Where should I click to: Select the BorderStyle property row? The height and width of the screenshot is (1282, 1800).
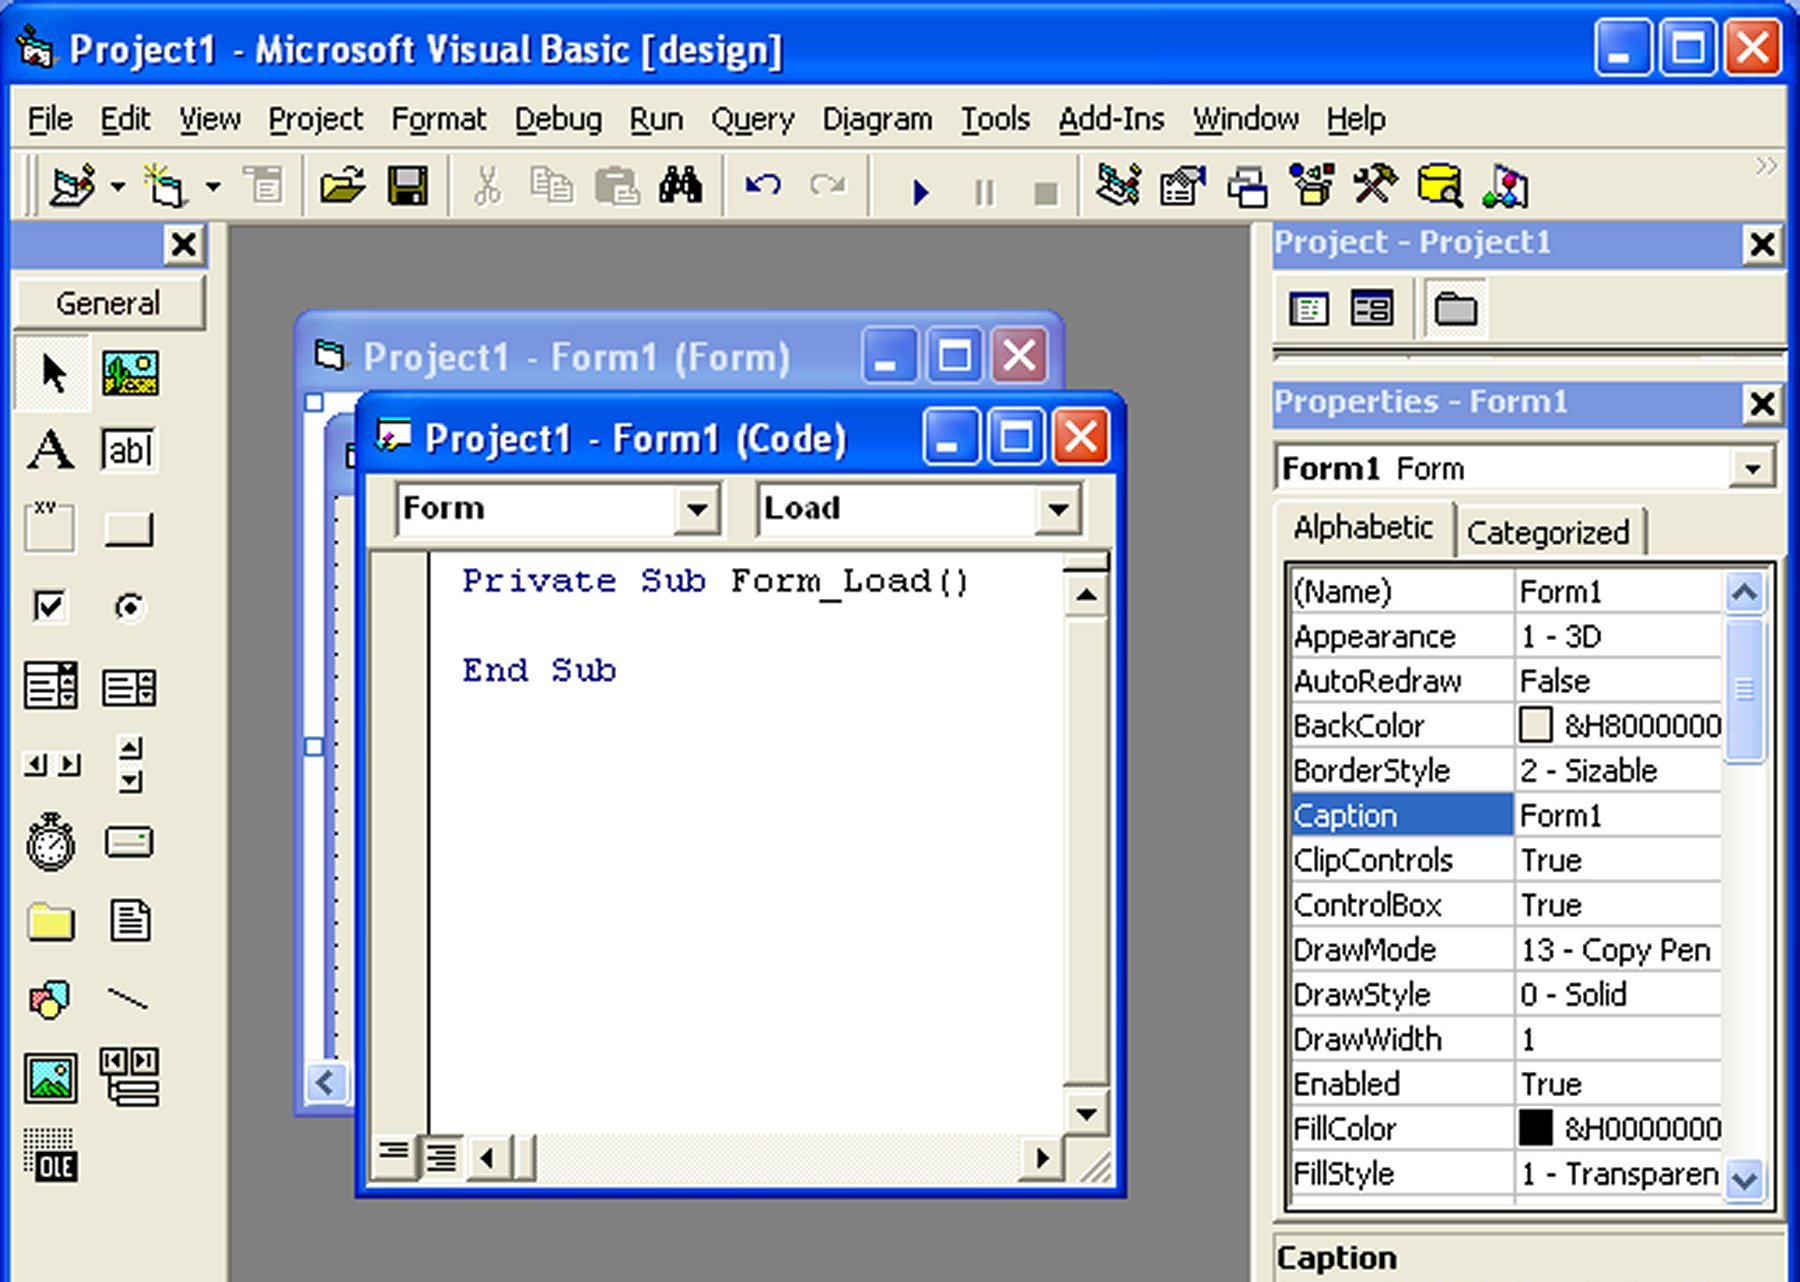pyautogui.click(x=1506, y=771)
